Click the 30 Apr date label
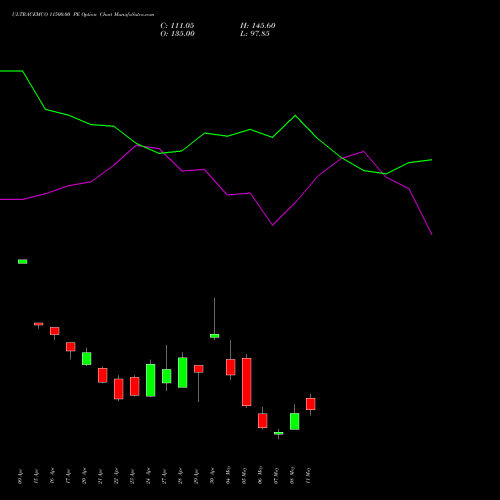The height and width of the screenshot is (500, 500). [x=212, y=476]
